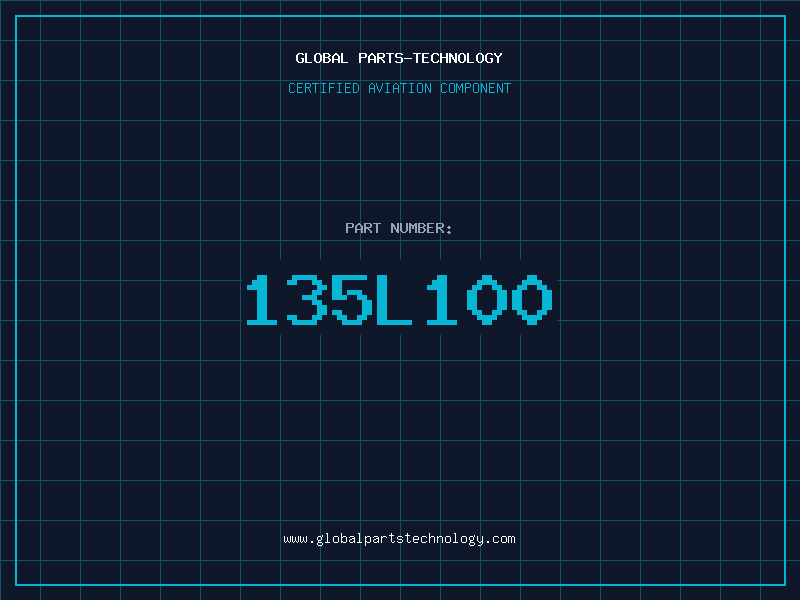Select the part number 135L100
800x600 pixels.
[399, 299]
